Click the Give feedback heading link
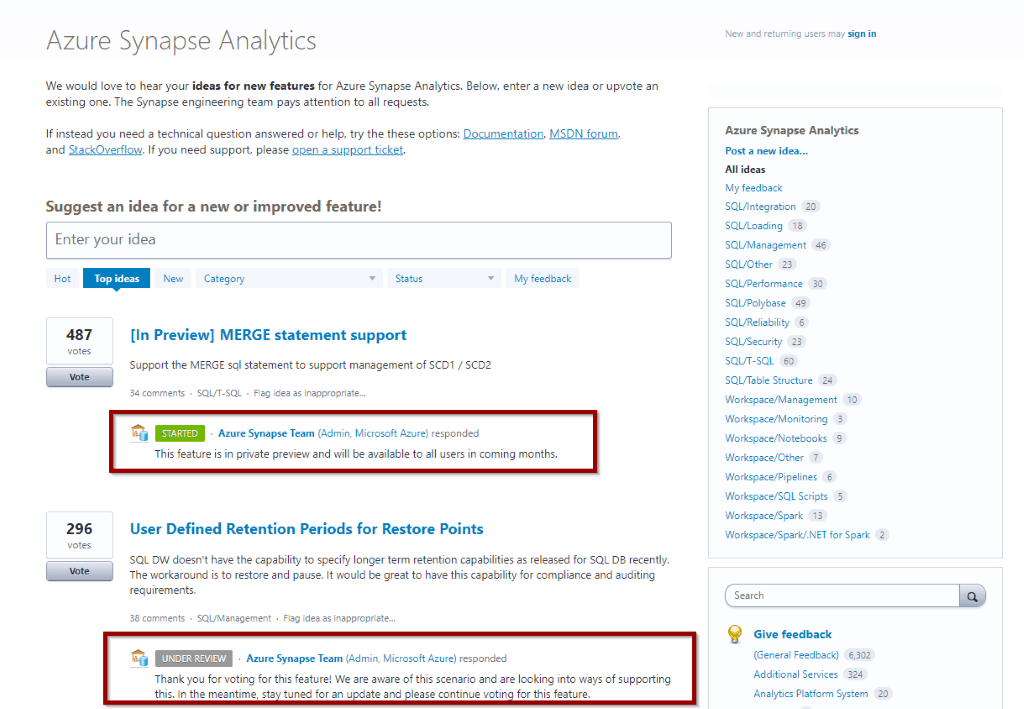The image size is (1024, 709). 792,635
